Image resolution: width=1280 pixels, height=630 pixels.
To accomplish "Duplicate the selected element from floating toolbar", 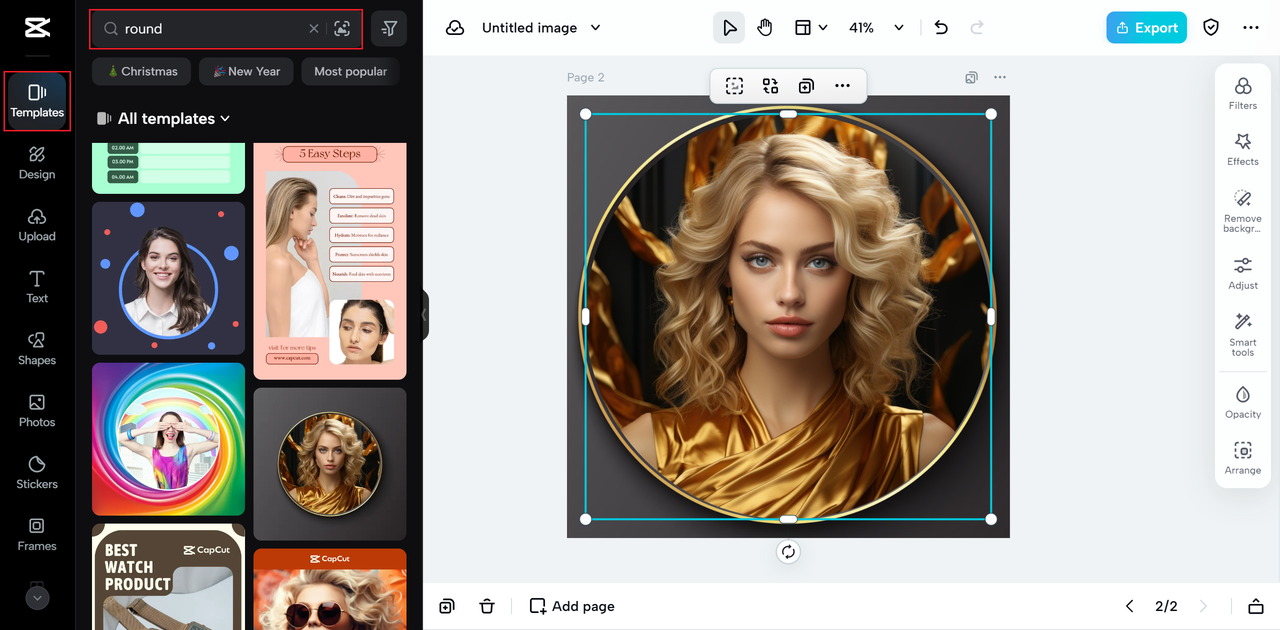I will [806, 86].
